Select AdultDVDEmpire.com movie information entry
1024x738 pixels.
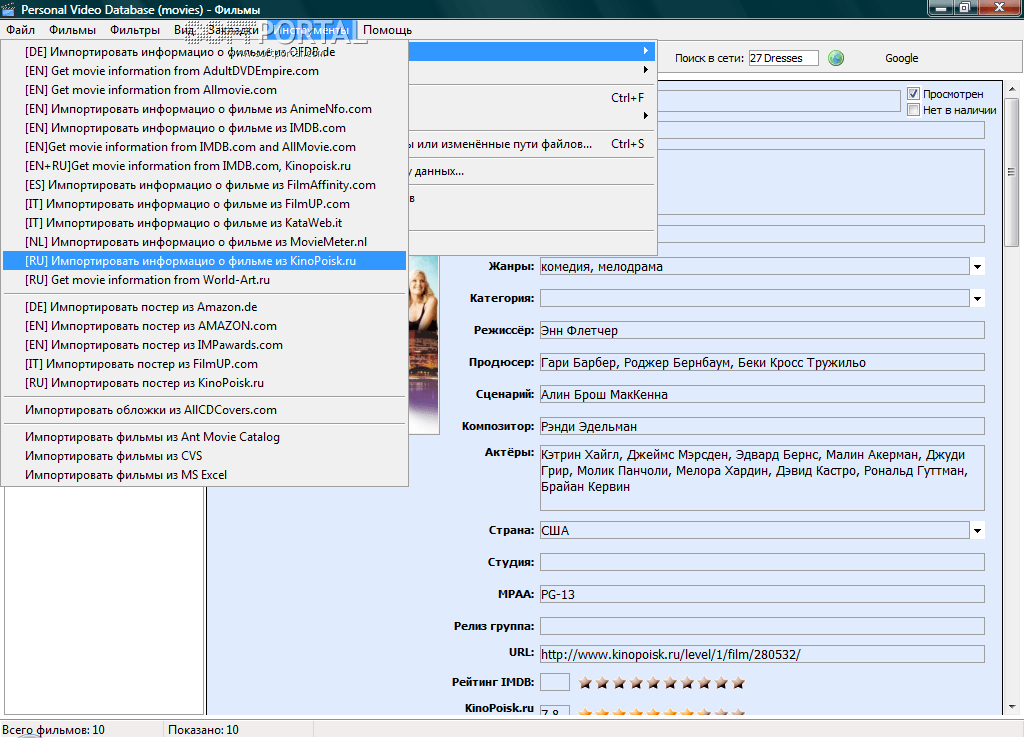204,71
